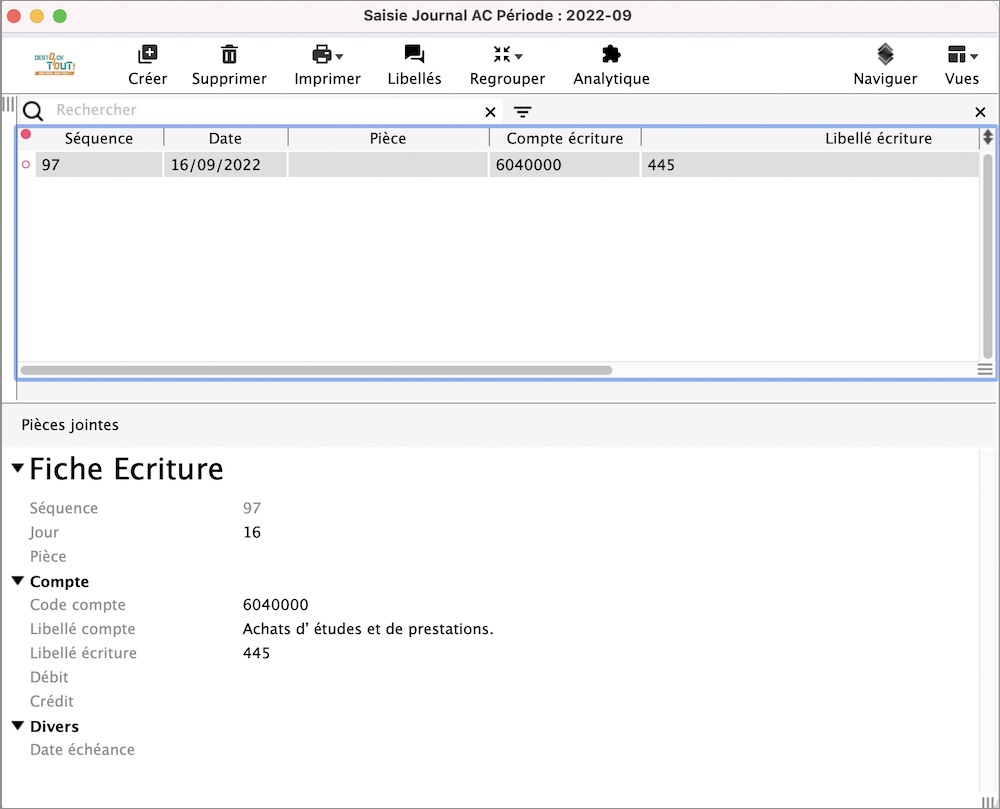The image size is (1000, 809).
Task: Click the Créer toolbar icon
Action: [147, 54]
